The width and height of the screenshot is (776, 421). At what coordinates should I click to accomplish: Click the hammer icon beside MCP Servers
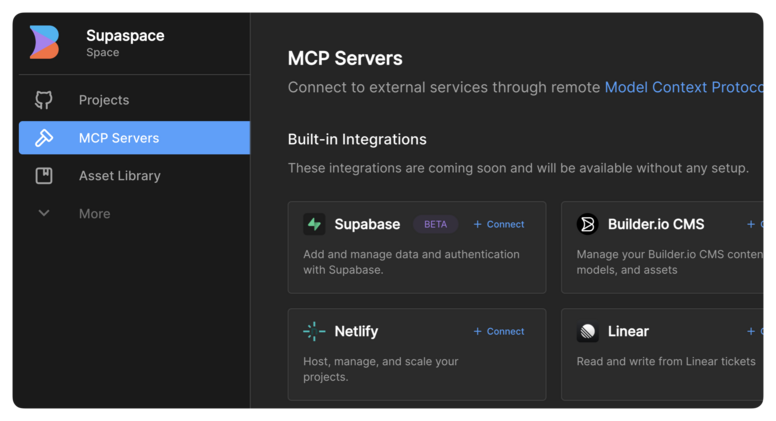tap(44, 138)
